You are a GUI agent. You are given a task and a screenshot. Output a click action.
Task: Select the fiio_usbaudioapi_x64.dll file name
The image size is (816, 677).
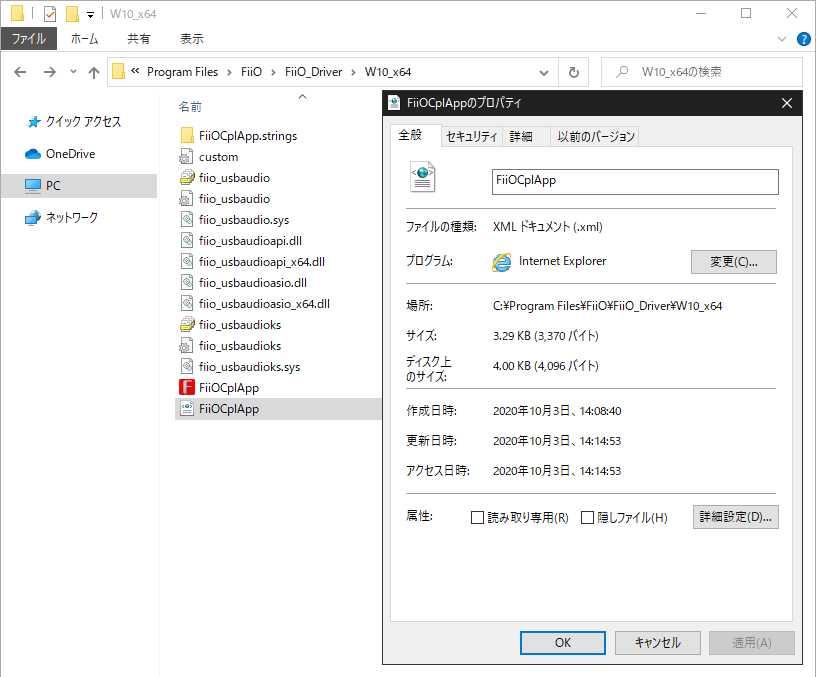coord(262,262)
